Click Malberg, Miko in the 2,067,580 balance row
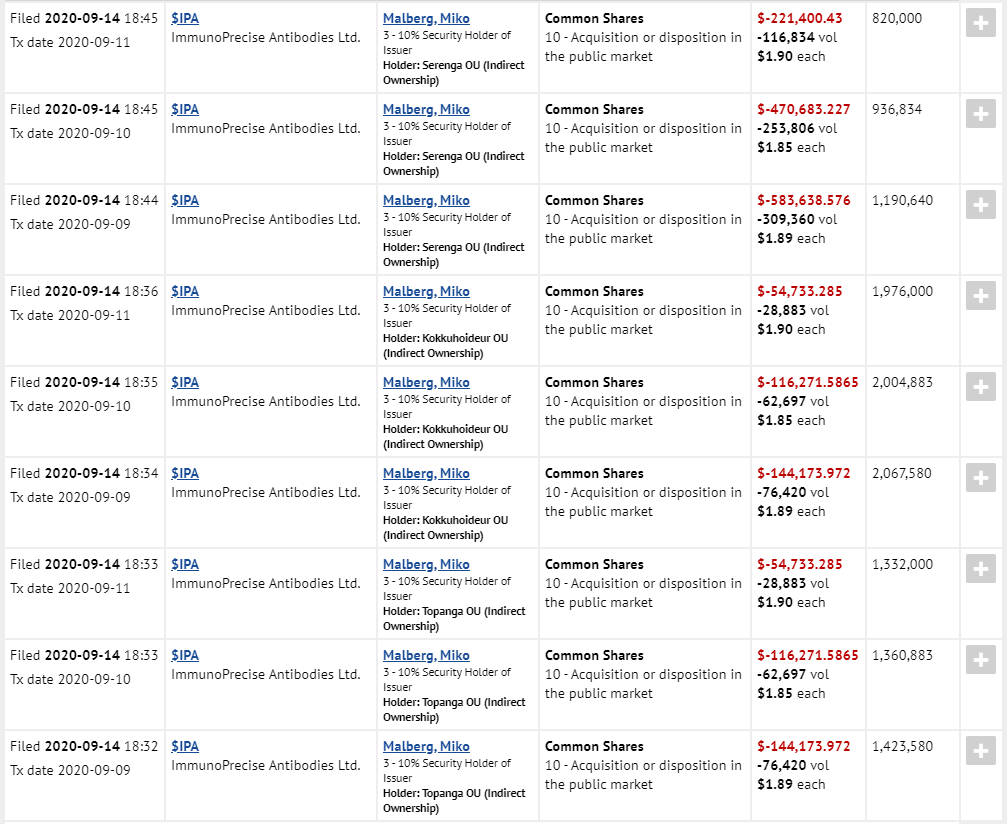 tap(426, 473)
